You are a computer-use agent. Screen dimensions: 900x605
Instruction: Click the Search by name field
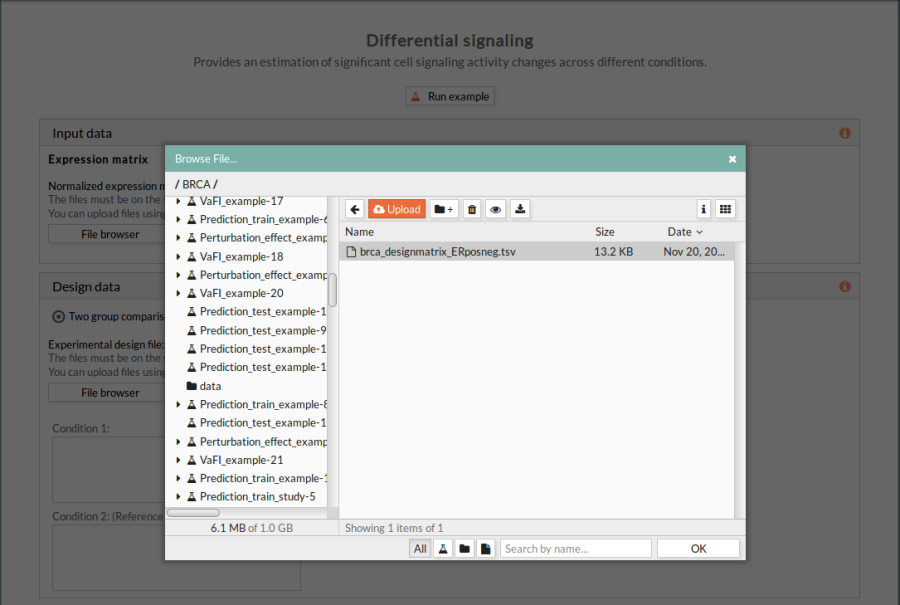tap(576, 549)
